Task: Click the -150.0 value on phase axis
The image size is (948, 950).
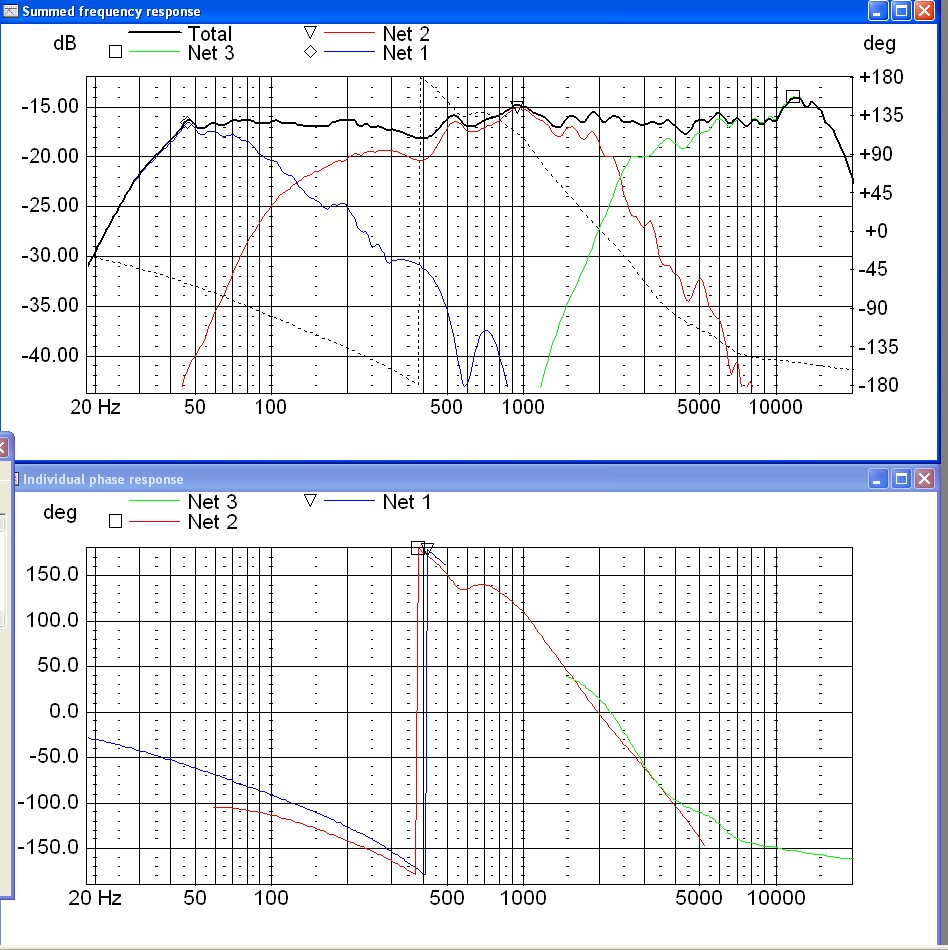Action: tap(48, 848)
